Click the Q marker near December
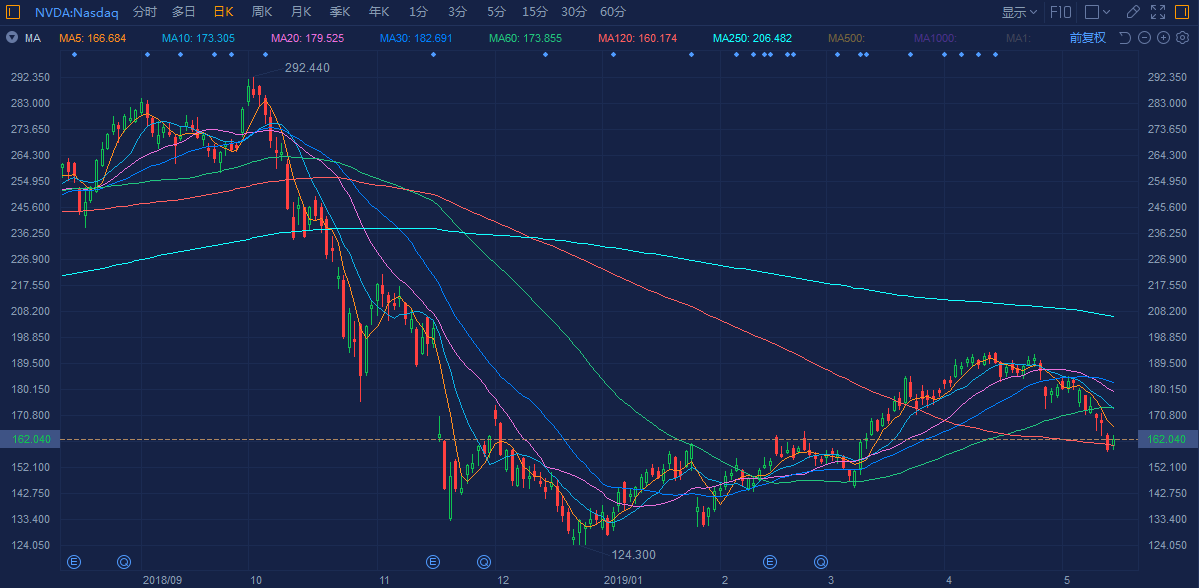 click(483, 562)
